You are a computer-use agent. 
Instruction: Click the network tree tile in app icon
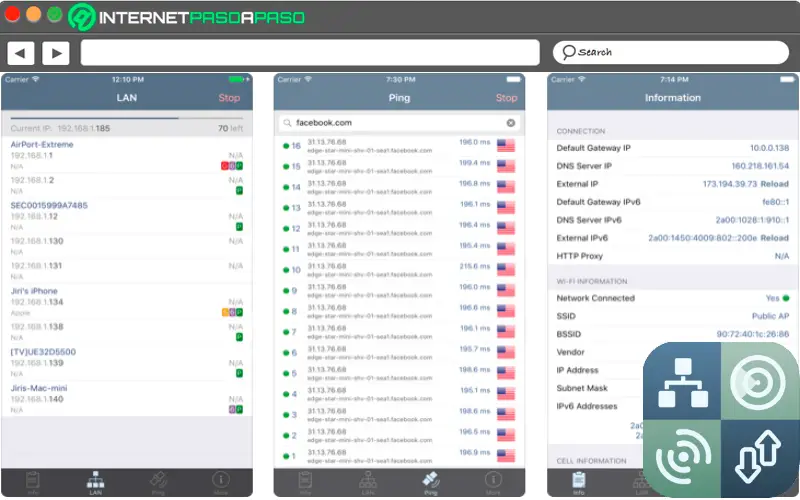pyautogui.click(x=683, y=382)
